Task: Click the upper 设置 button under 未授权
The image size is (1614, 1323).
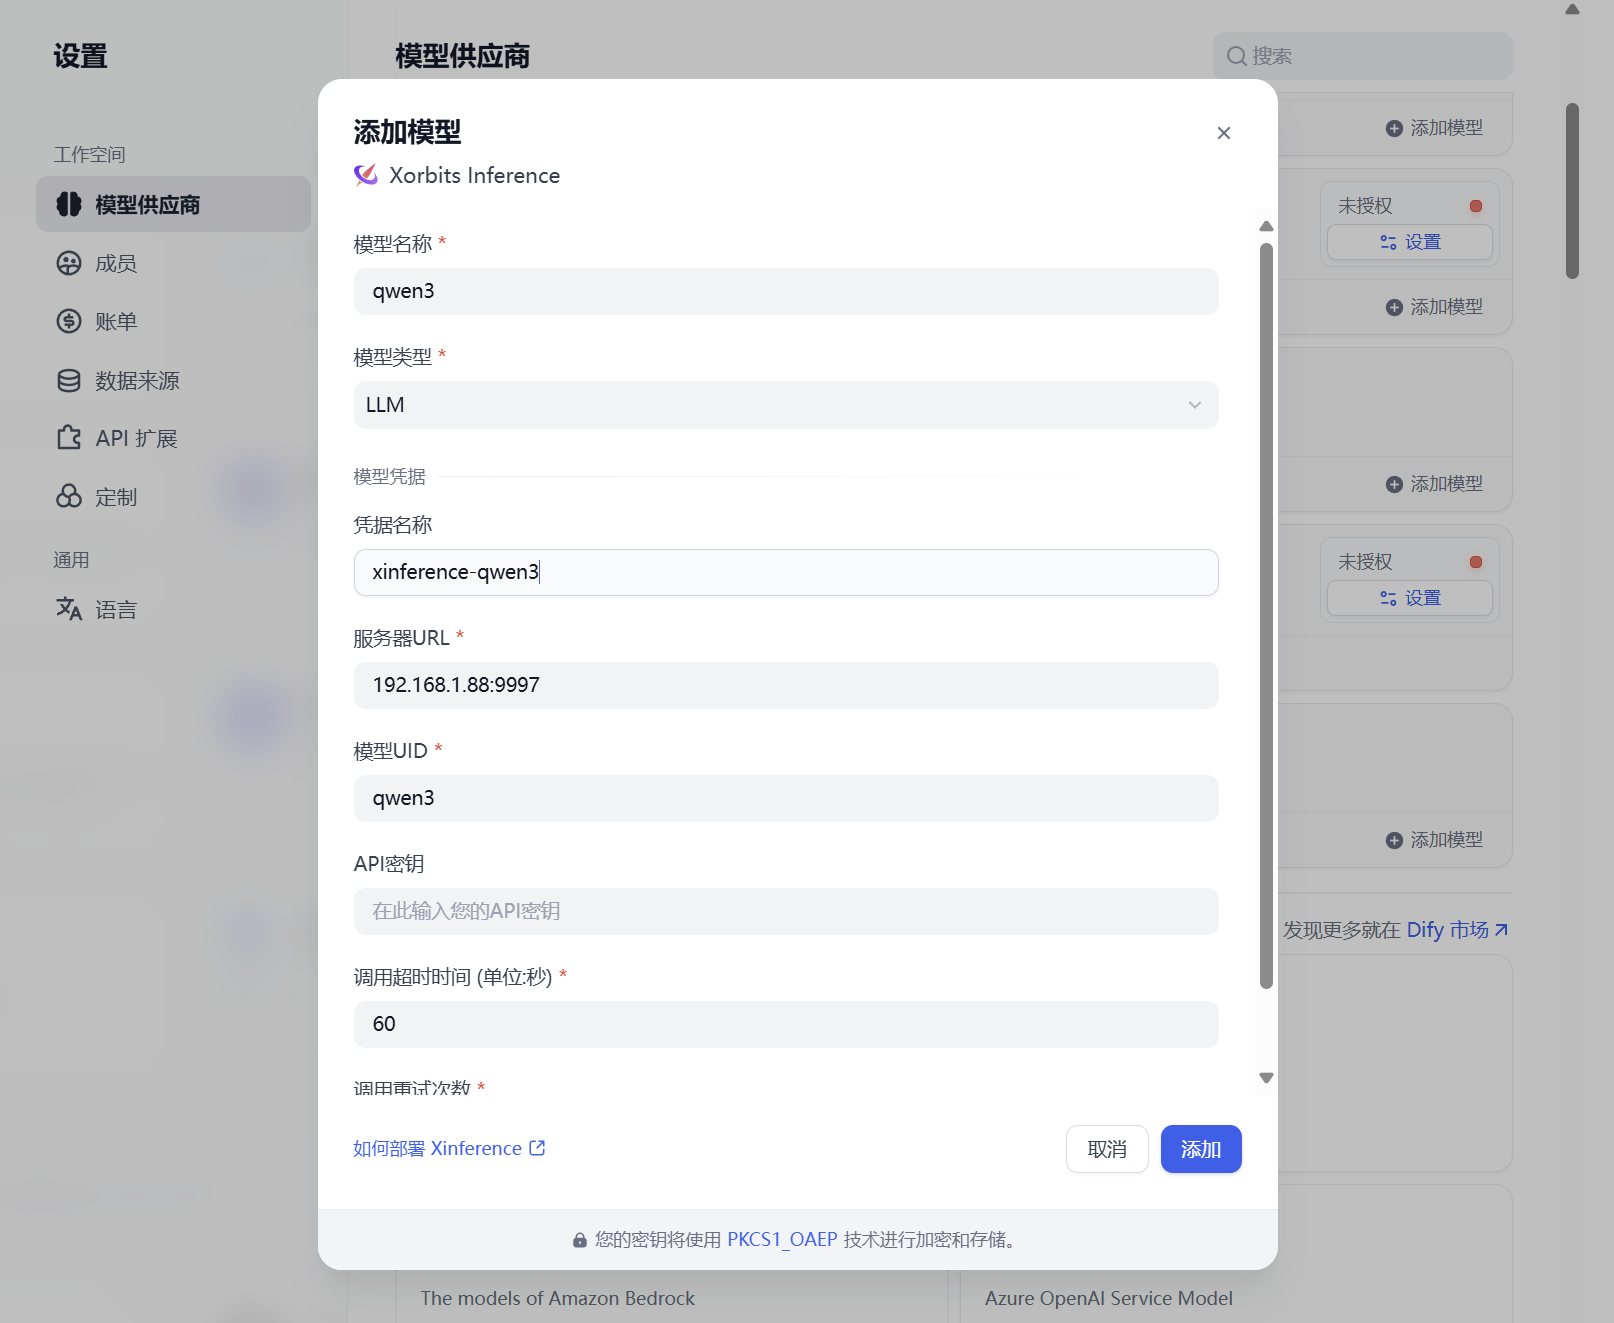Action: coord(1410,242)
